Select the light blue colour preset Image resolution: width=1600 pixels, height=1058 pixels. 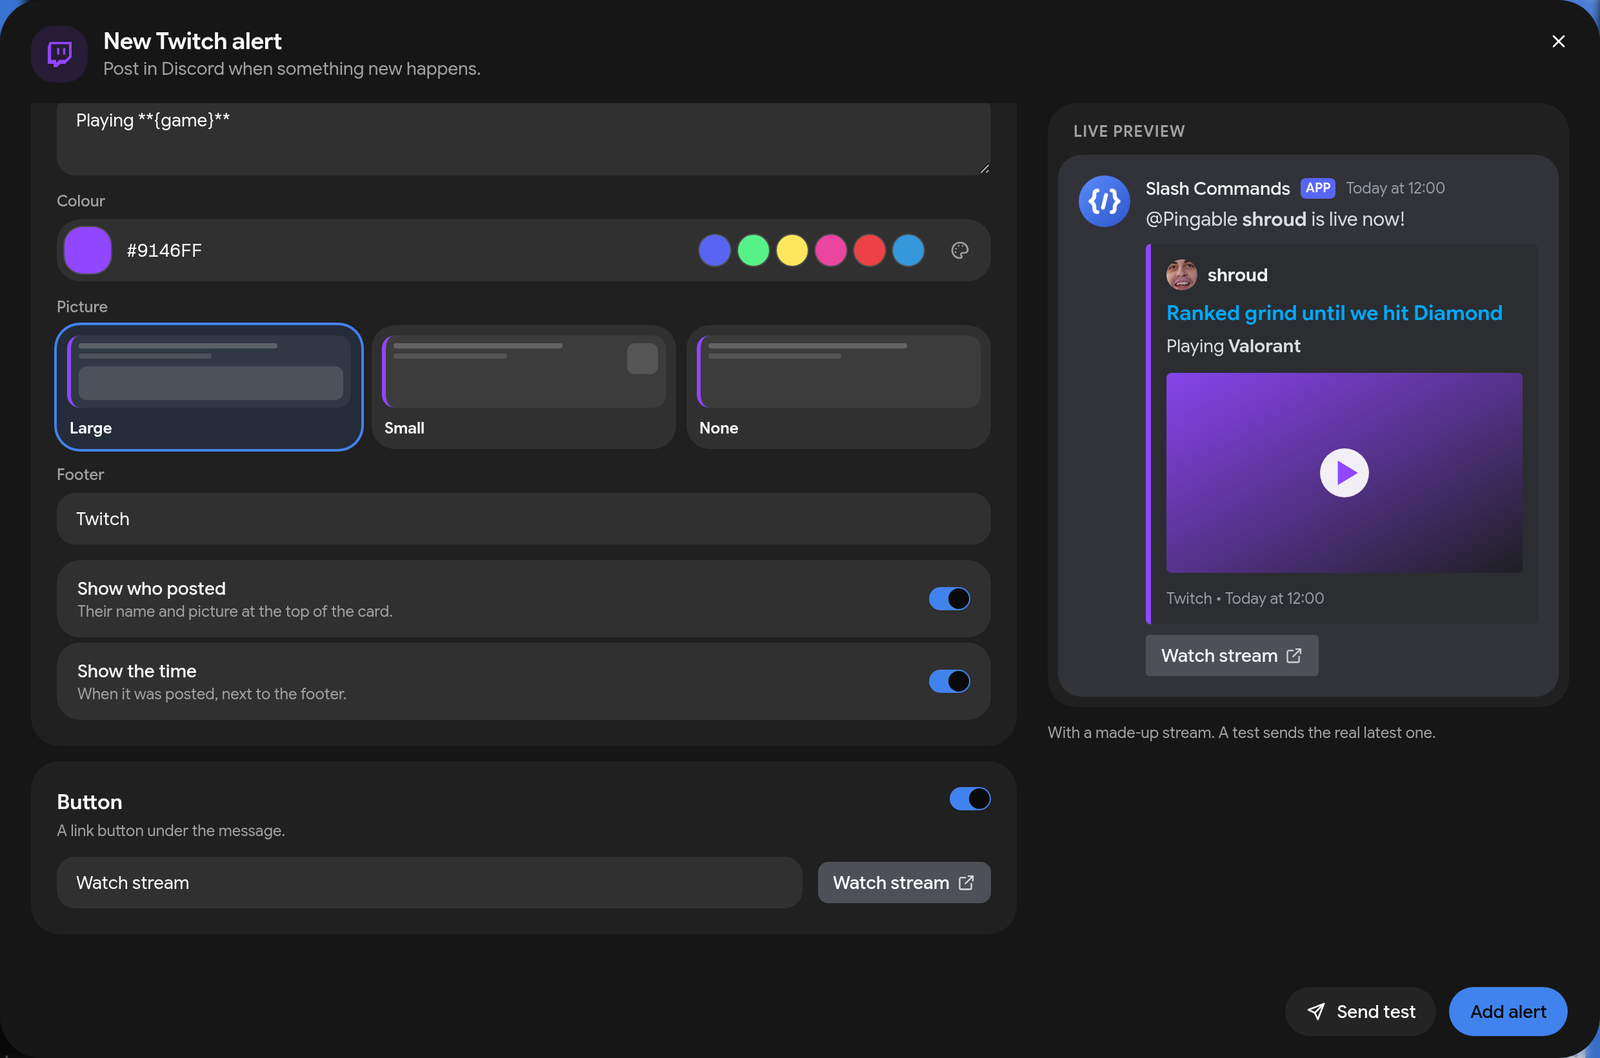[x=908, y=250]
